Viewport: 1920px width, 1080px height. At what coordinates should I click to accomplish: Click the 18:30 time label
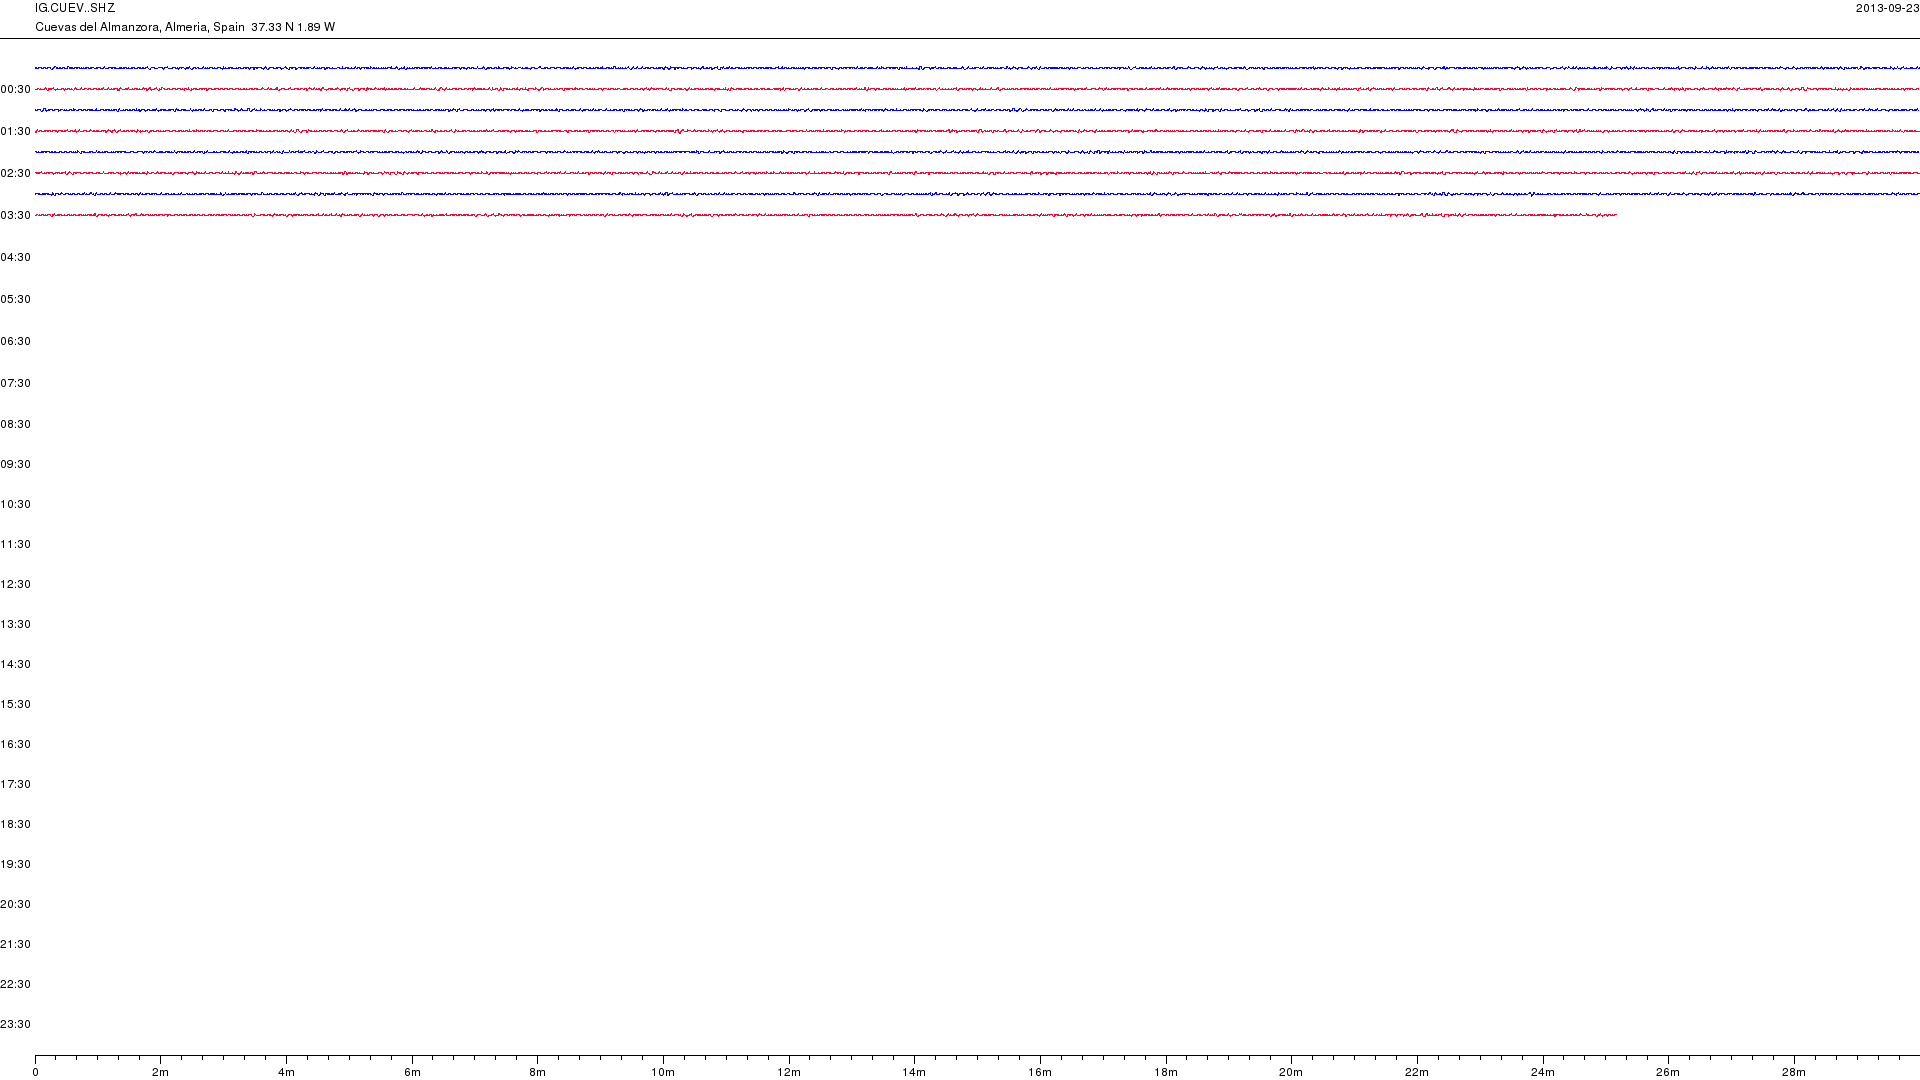coord(16,825)
